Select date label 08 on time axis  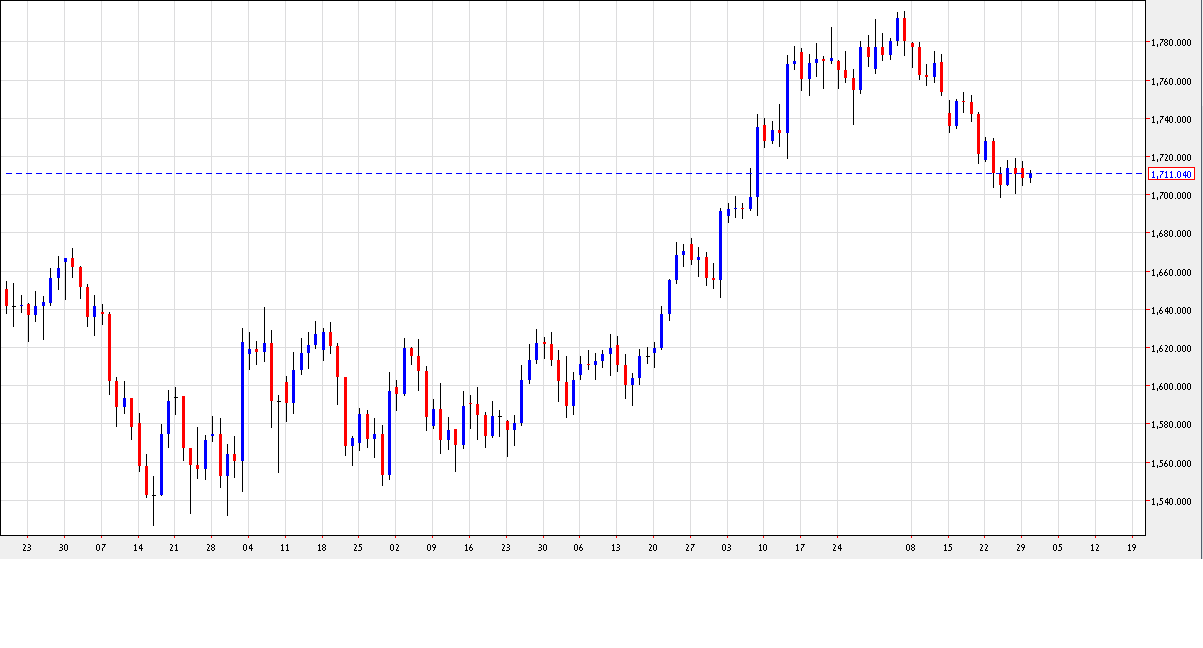(x=910, y=547)
